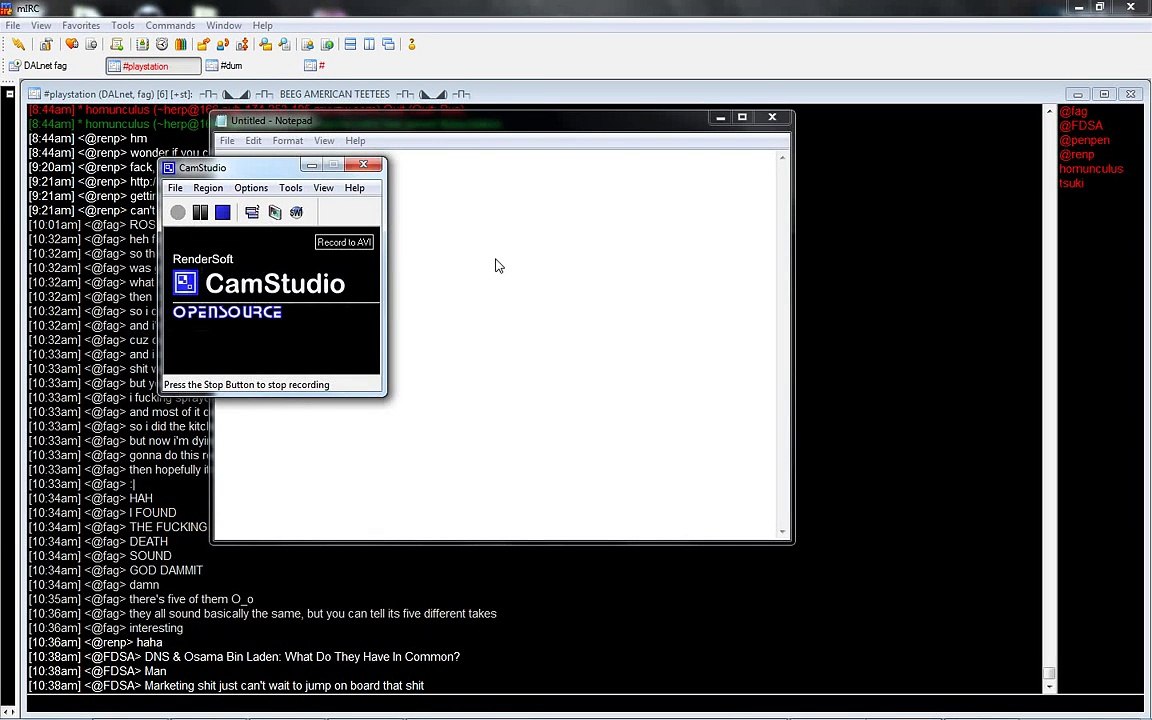Image resolution: width=1152 pixels, height=720 pixels.
Task: Click the Tile vertically windows icon
Action: 370,45
